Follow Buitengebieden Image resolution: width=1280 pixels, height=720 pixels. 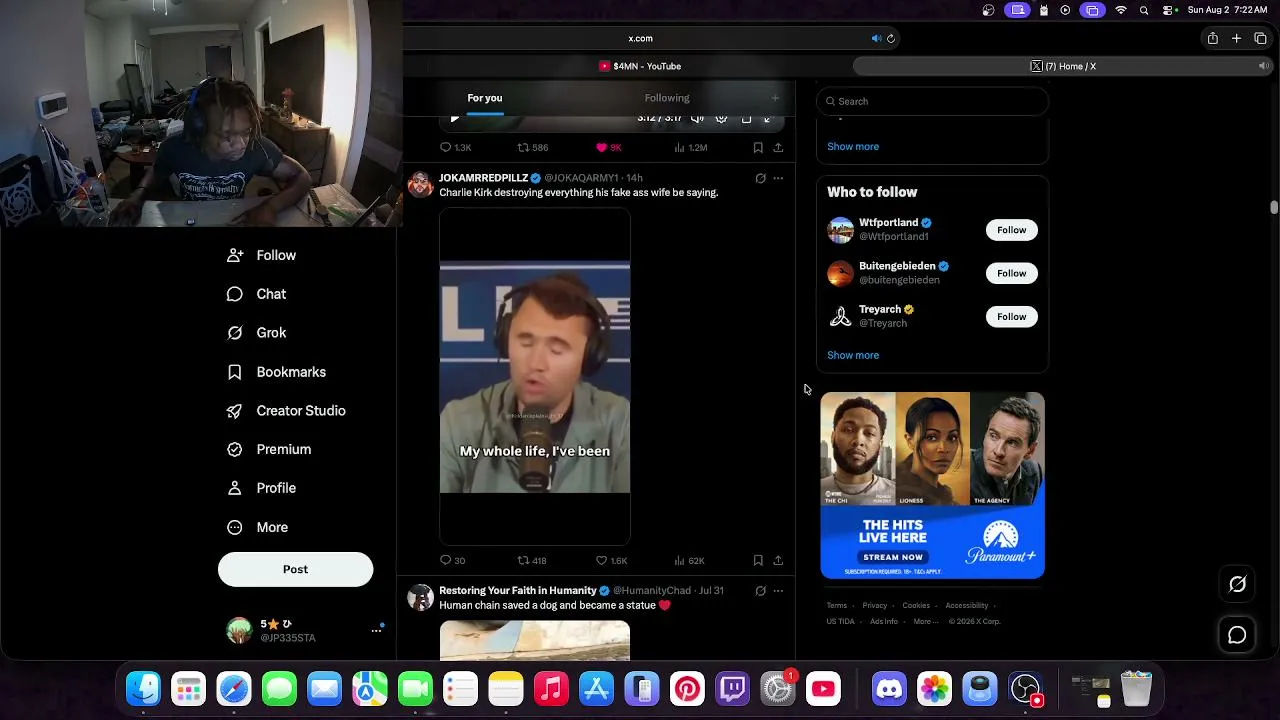[x=1011, y=273]
